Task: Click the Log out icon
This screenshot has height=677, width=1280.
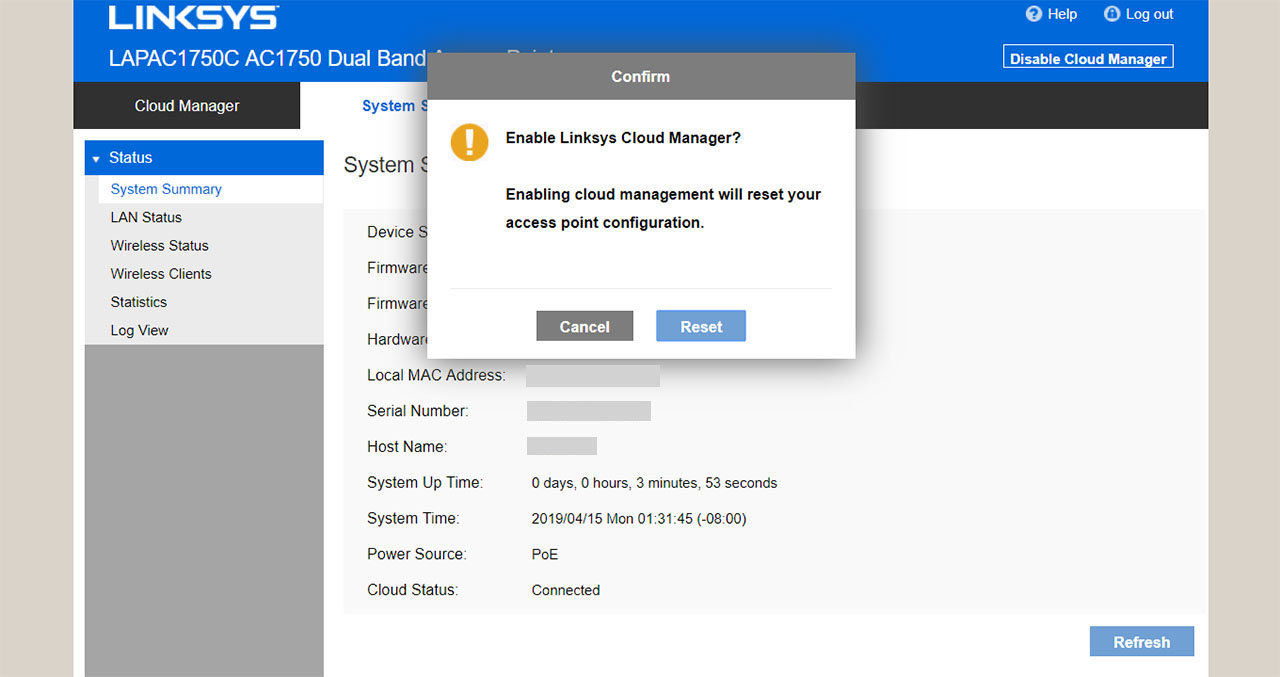Action: pos(1112,14)
